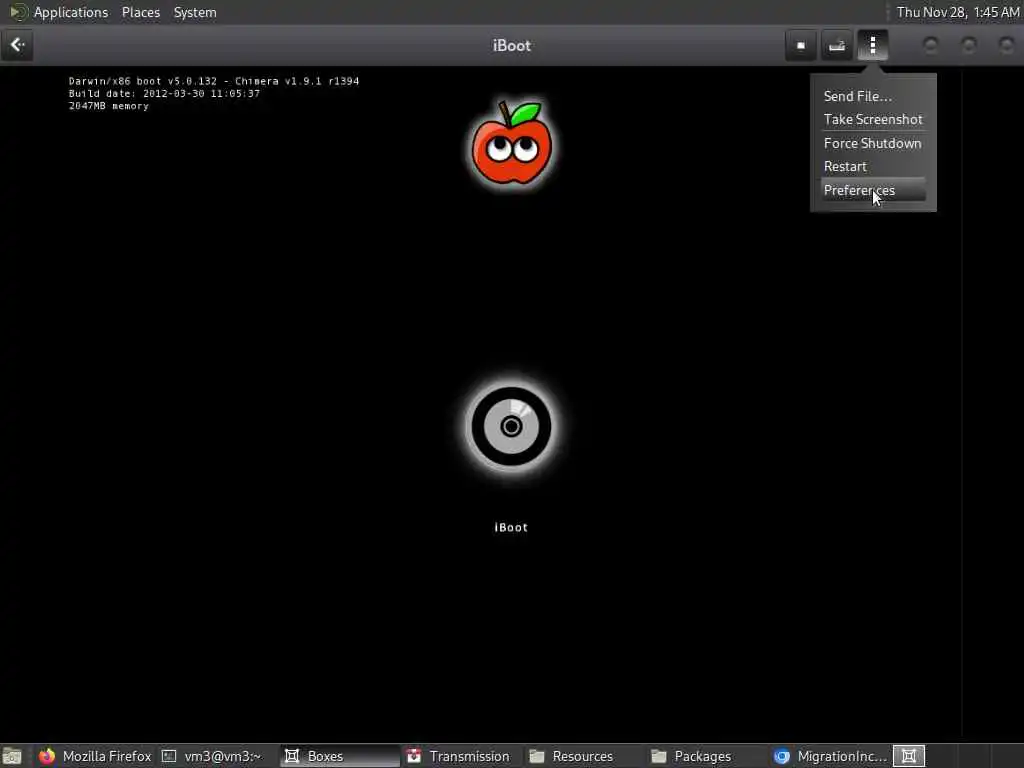Click the clock showing Thu Nov 28
Viewport: 1024px width, 768px height.
[957, 12]
